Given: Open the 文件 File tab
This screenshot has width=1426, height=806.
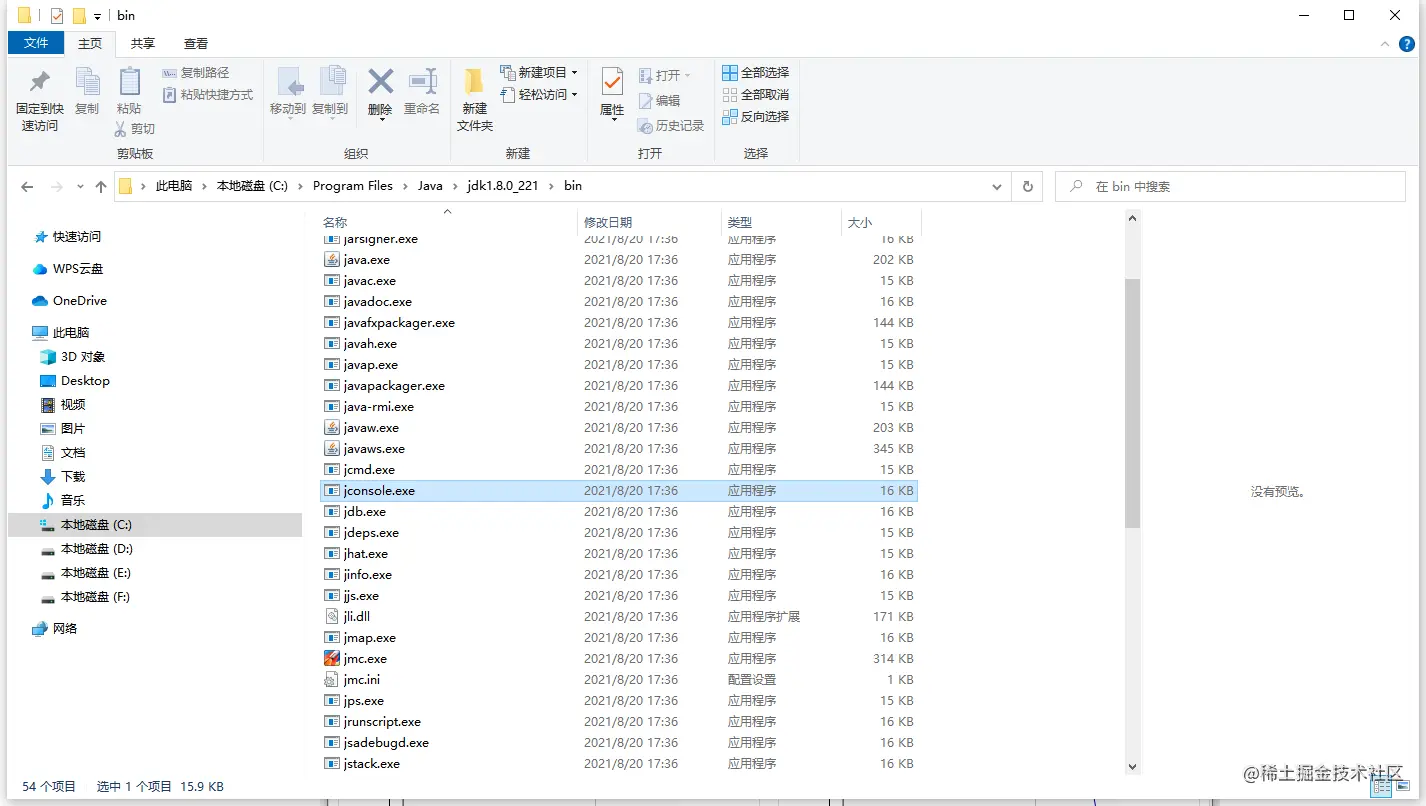Looking at the screenshot, I should pyautogui.click(x=36, y=43).
